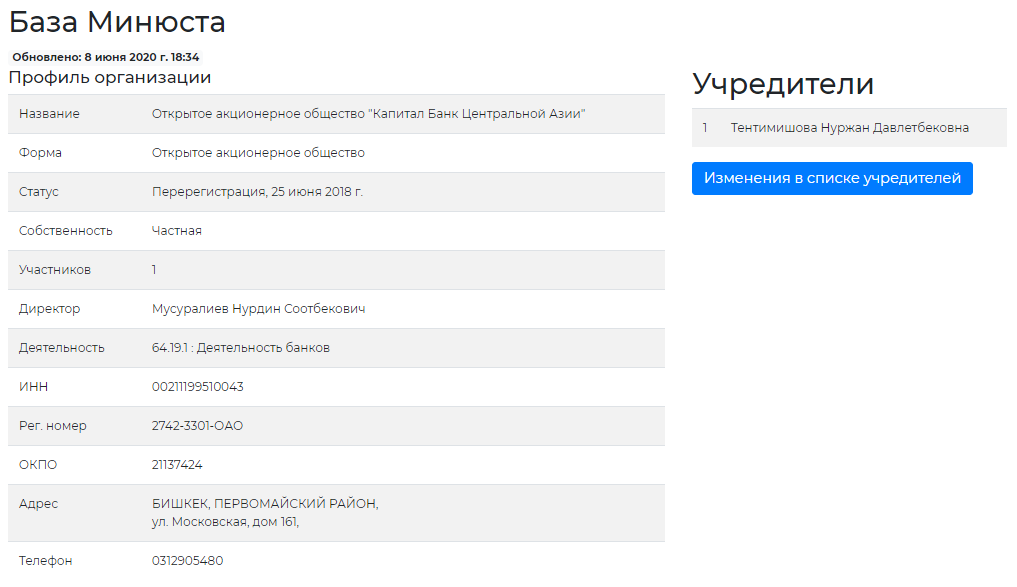
Task: Click the registration number 2742-3301-ОАО
Action: (x=197, y=426)
